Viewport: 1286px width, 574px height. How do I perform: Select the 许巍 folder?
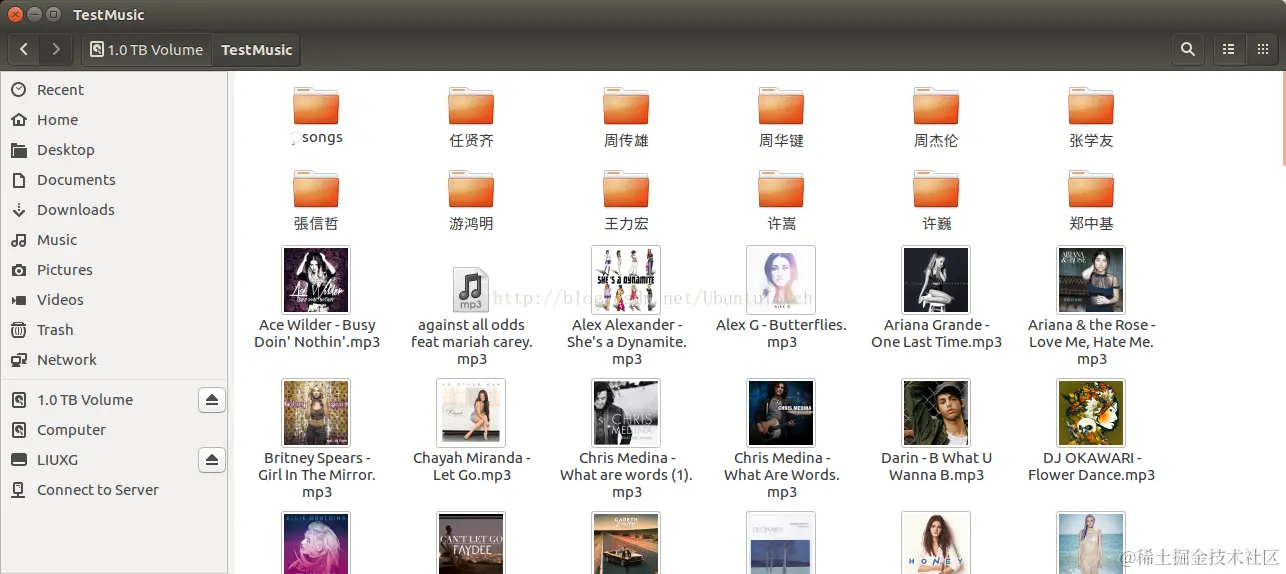(x=936, y=200)
